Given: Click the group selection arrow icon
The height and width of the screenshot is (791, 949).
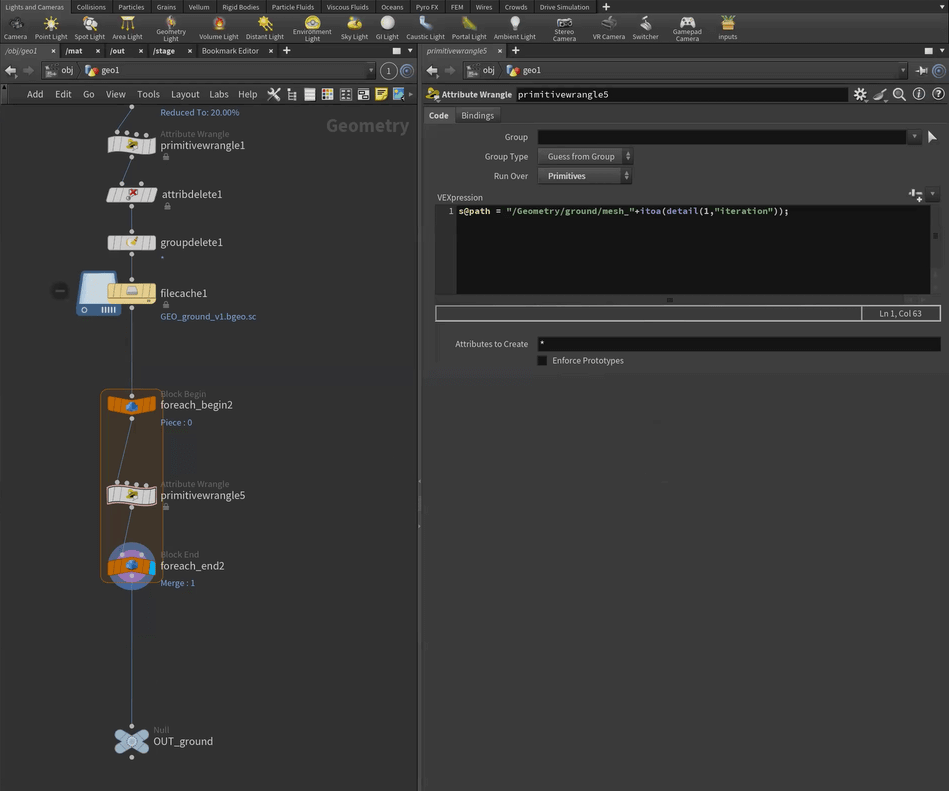Looking at the screenshot, I should 932,137.
